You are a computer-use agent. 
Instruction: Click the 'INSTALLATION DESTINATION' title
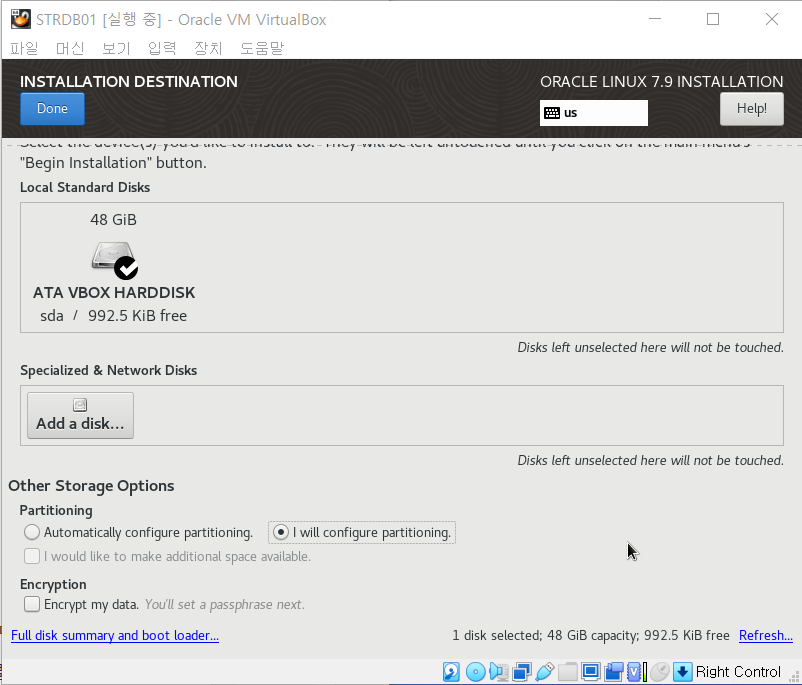pyautogui.click(x=129, y=81)
